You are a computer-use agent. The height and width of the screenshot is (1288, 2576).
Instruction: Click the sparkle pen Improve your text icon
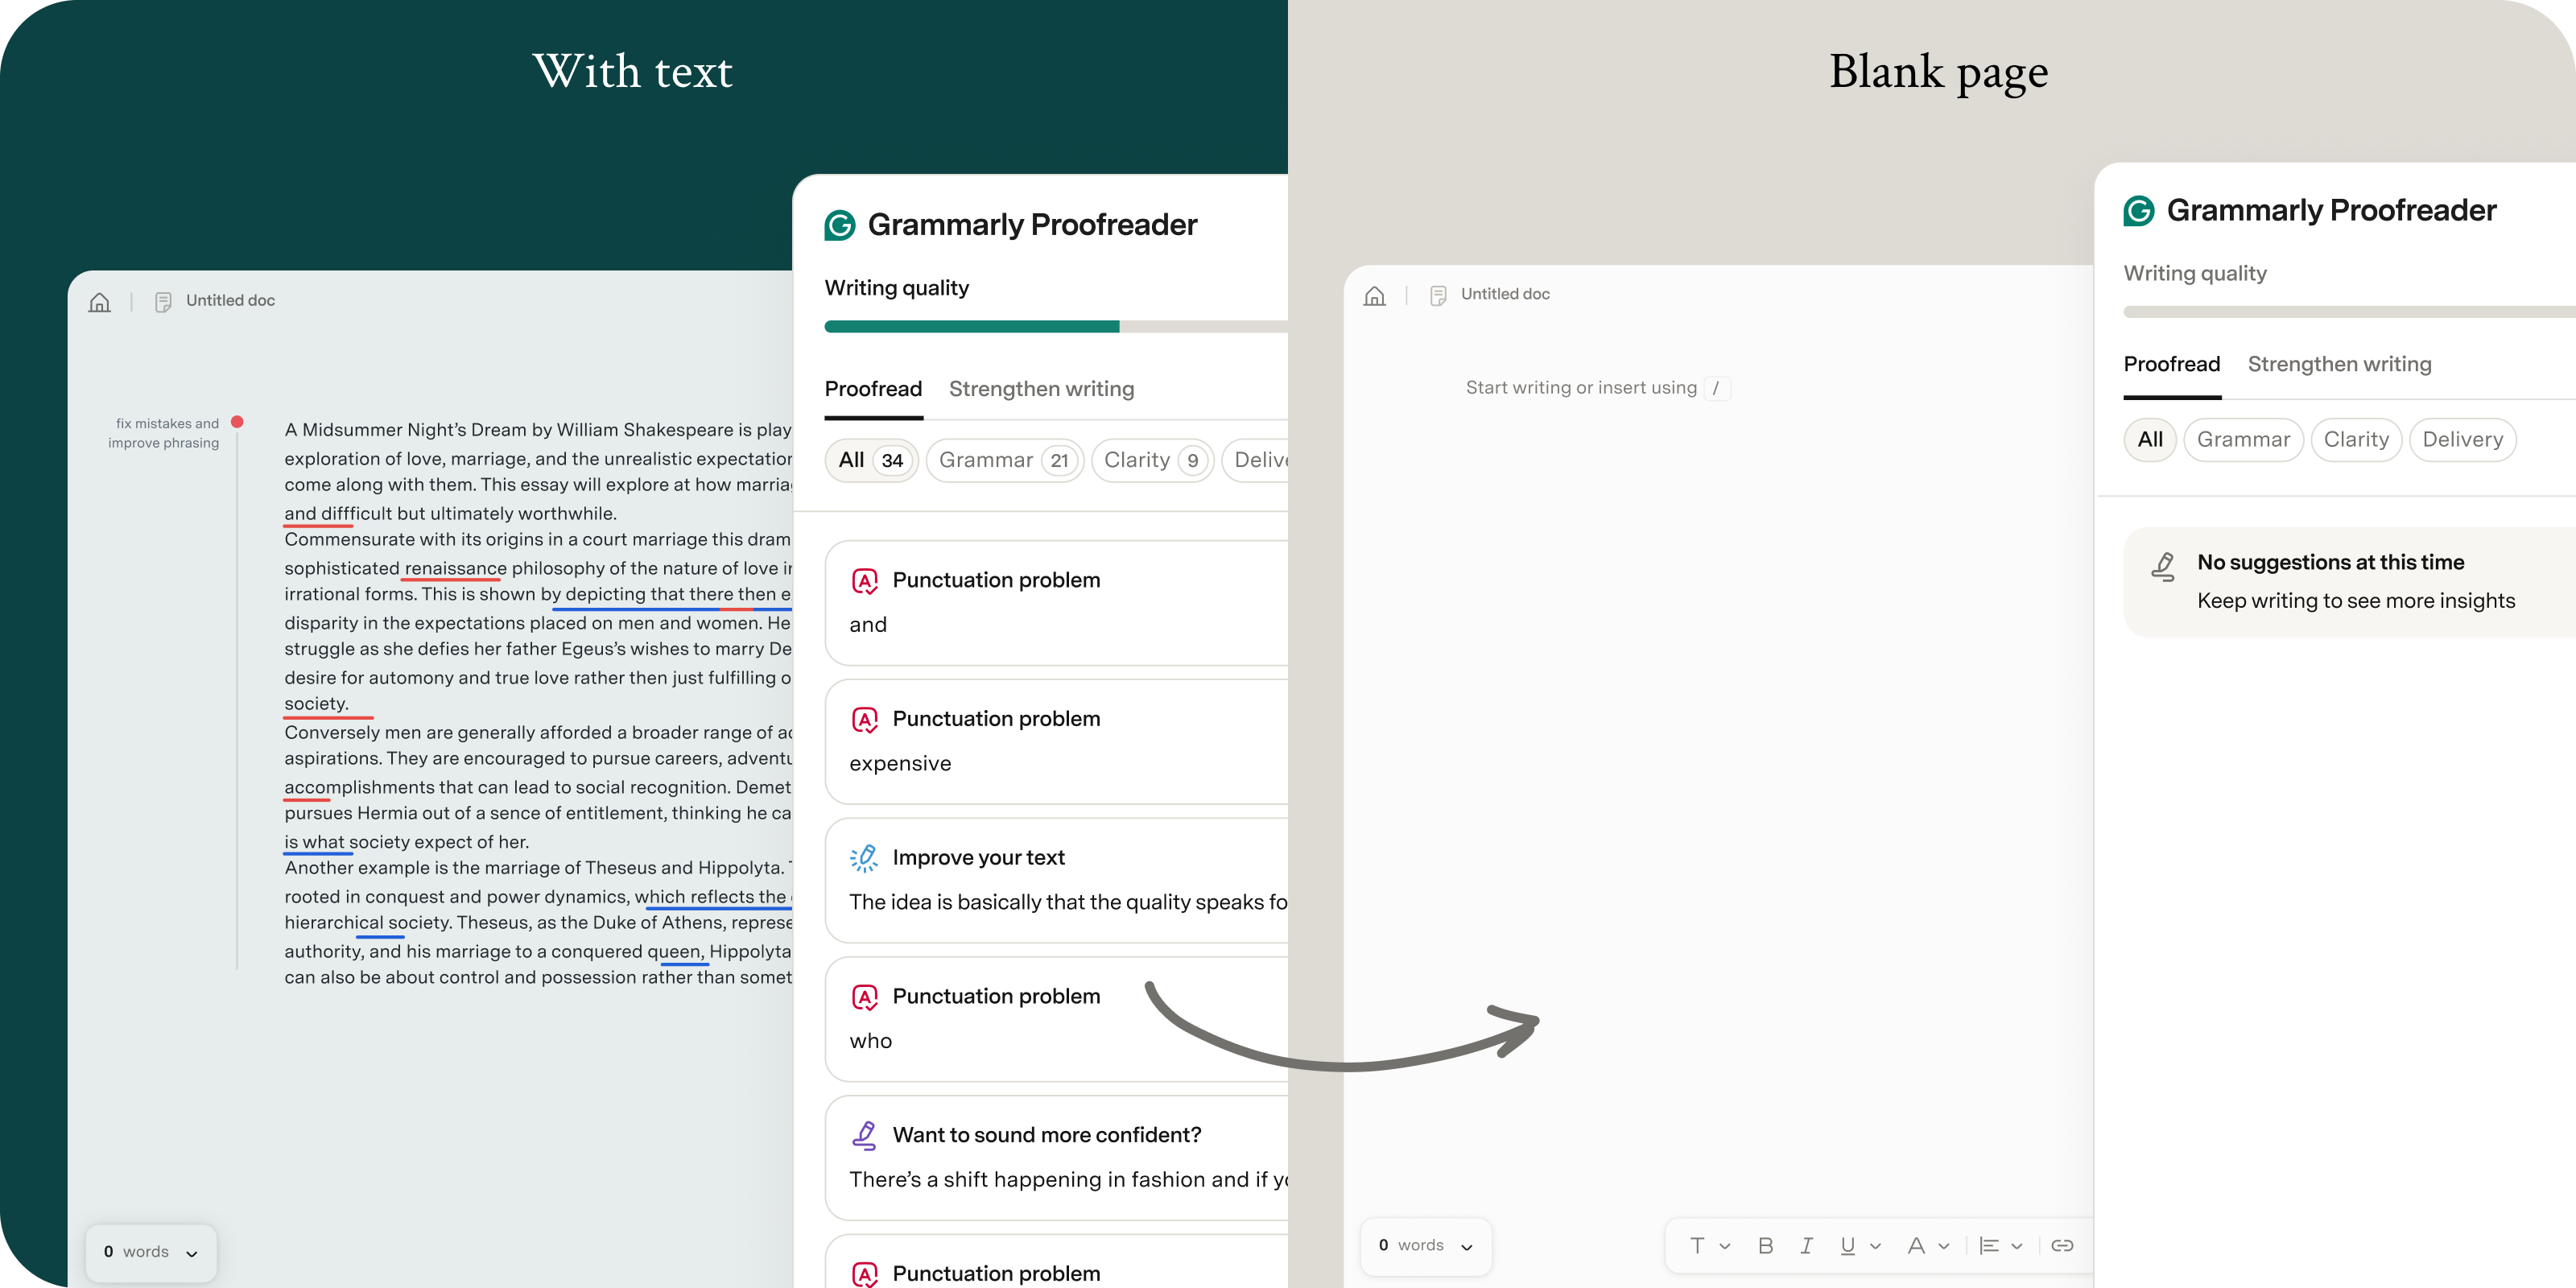click(x=864, y=858)
